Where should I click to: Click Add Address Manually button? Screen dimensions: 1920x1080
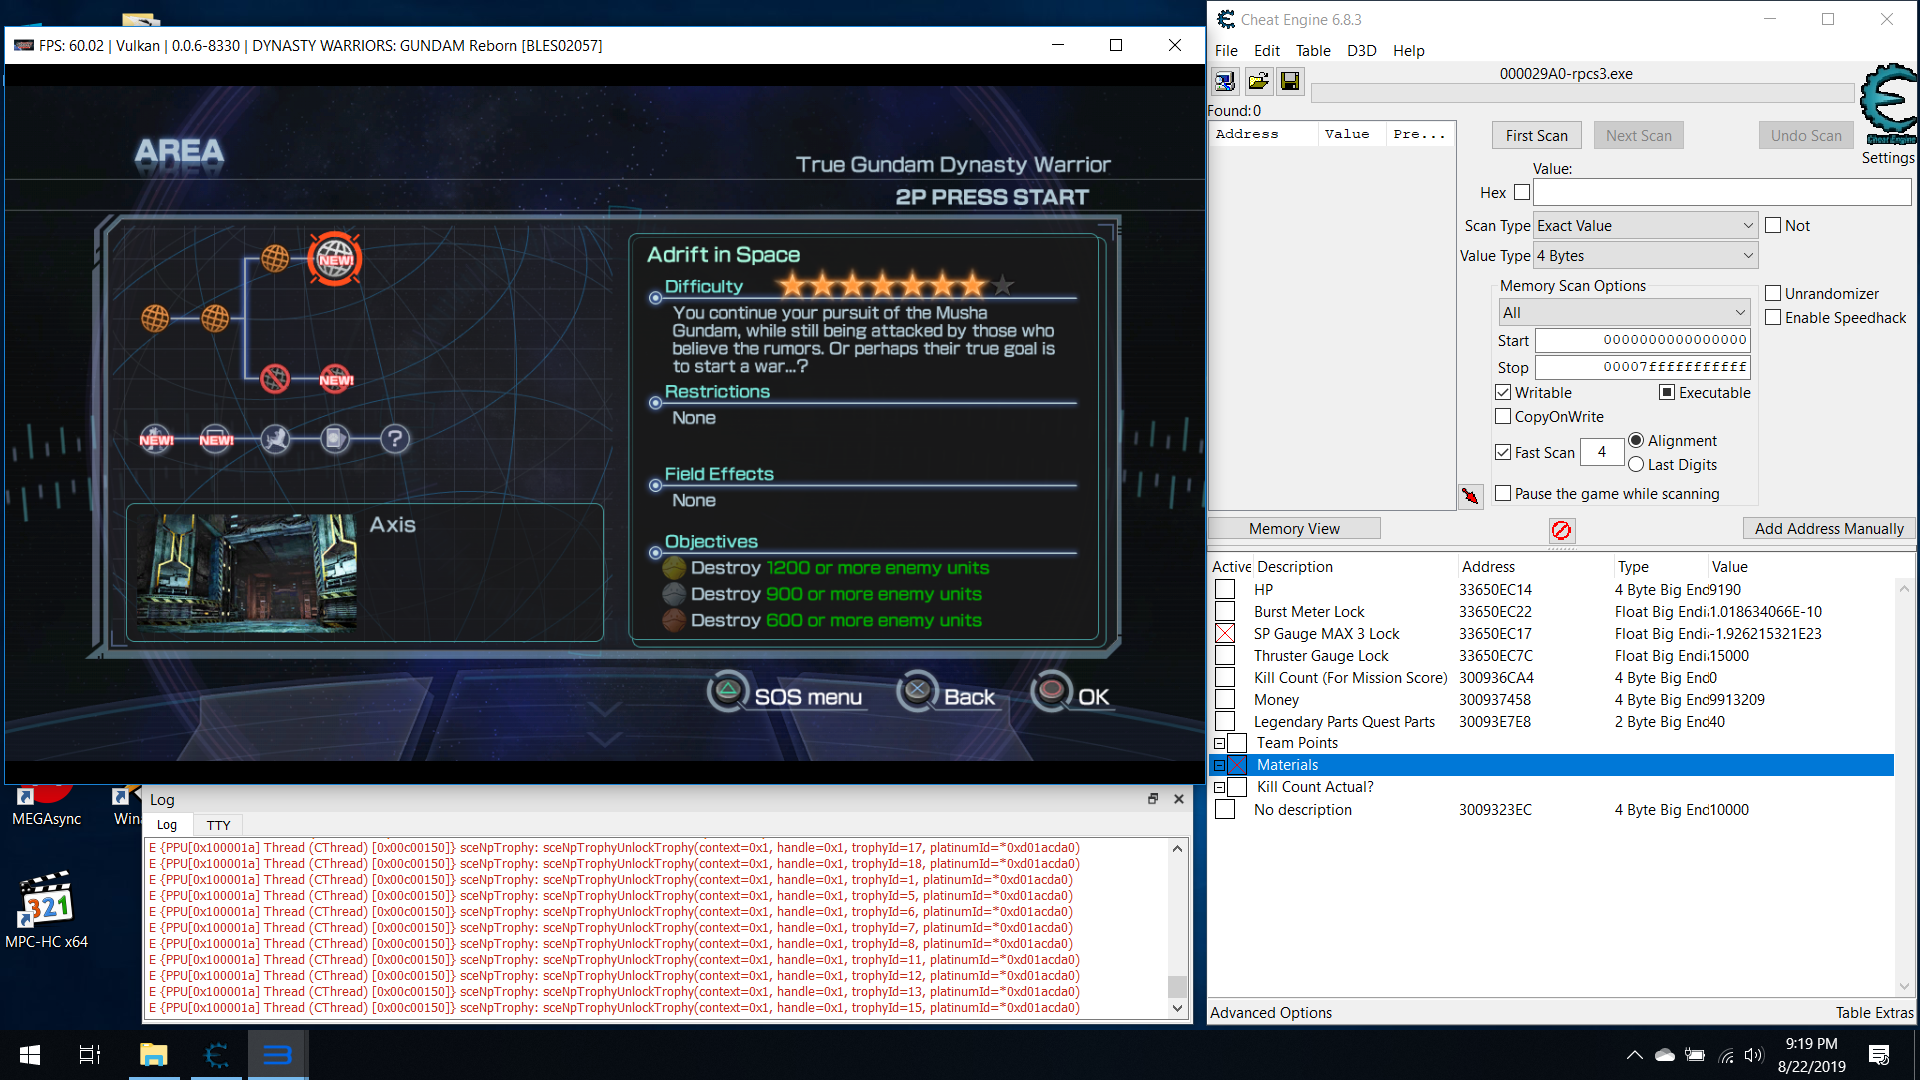(1828, 528)
